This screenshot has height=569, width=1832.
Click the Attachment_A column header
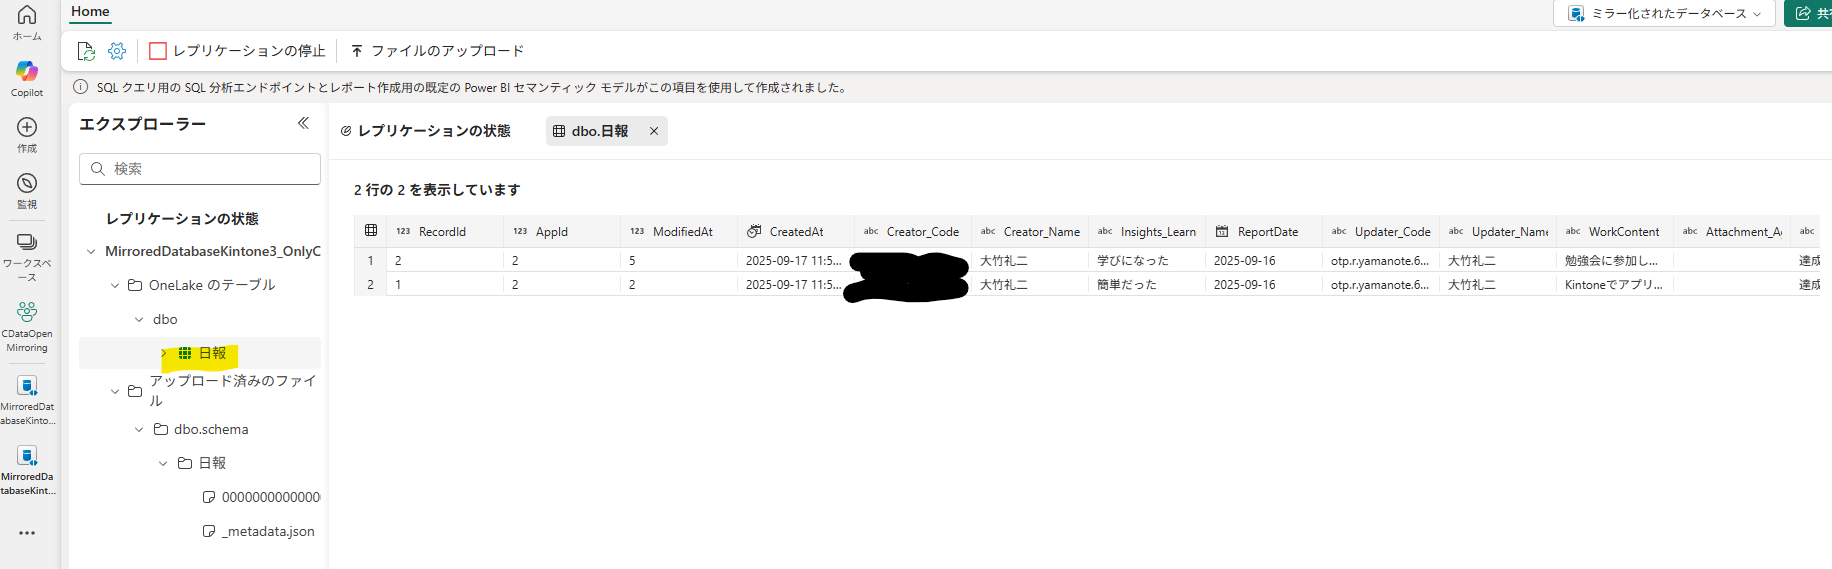[x=1732, y=232]
